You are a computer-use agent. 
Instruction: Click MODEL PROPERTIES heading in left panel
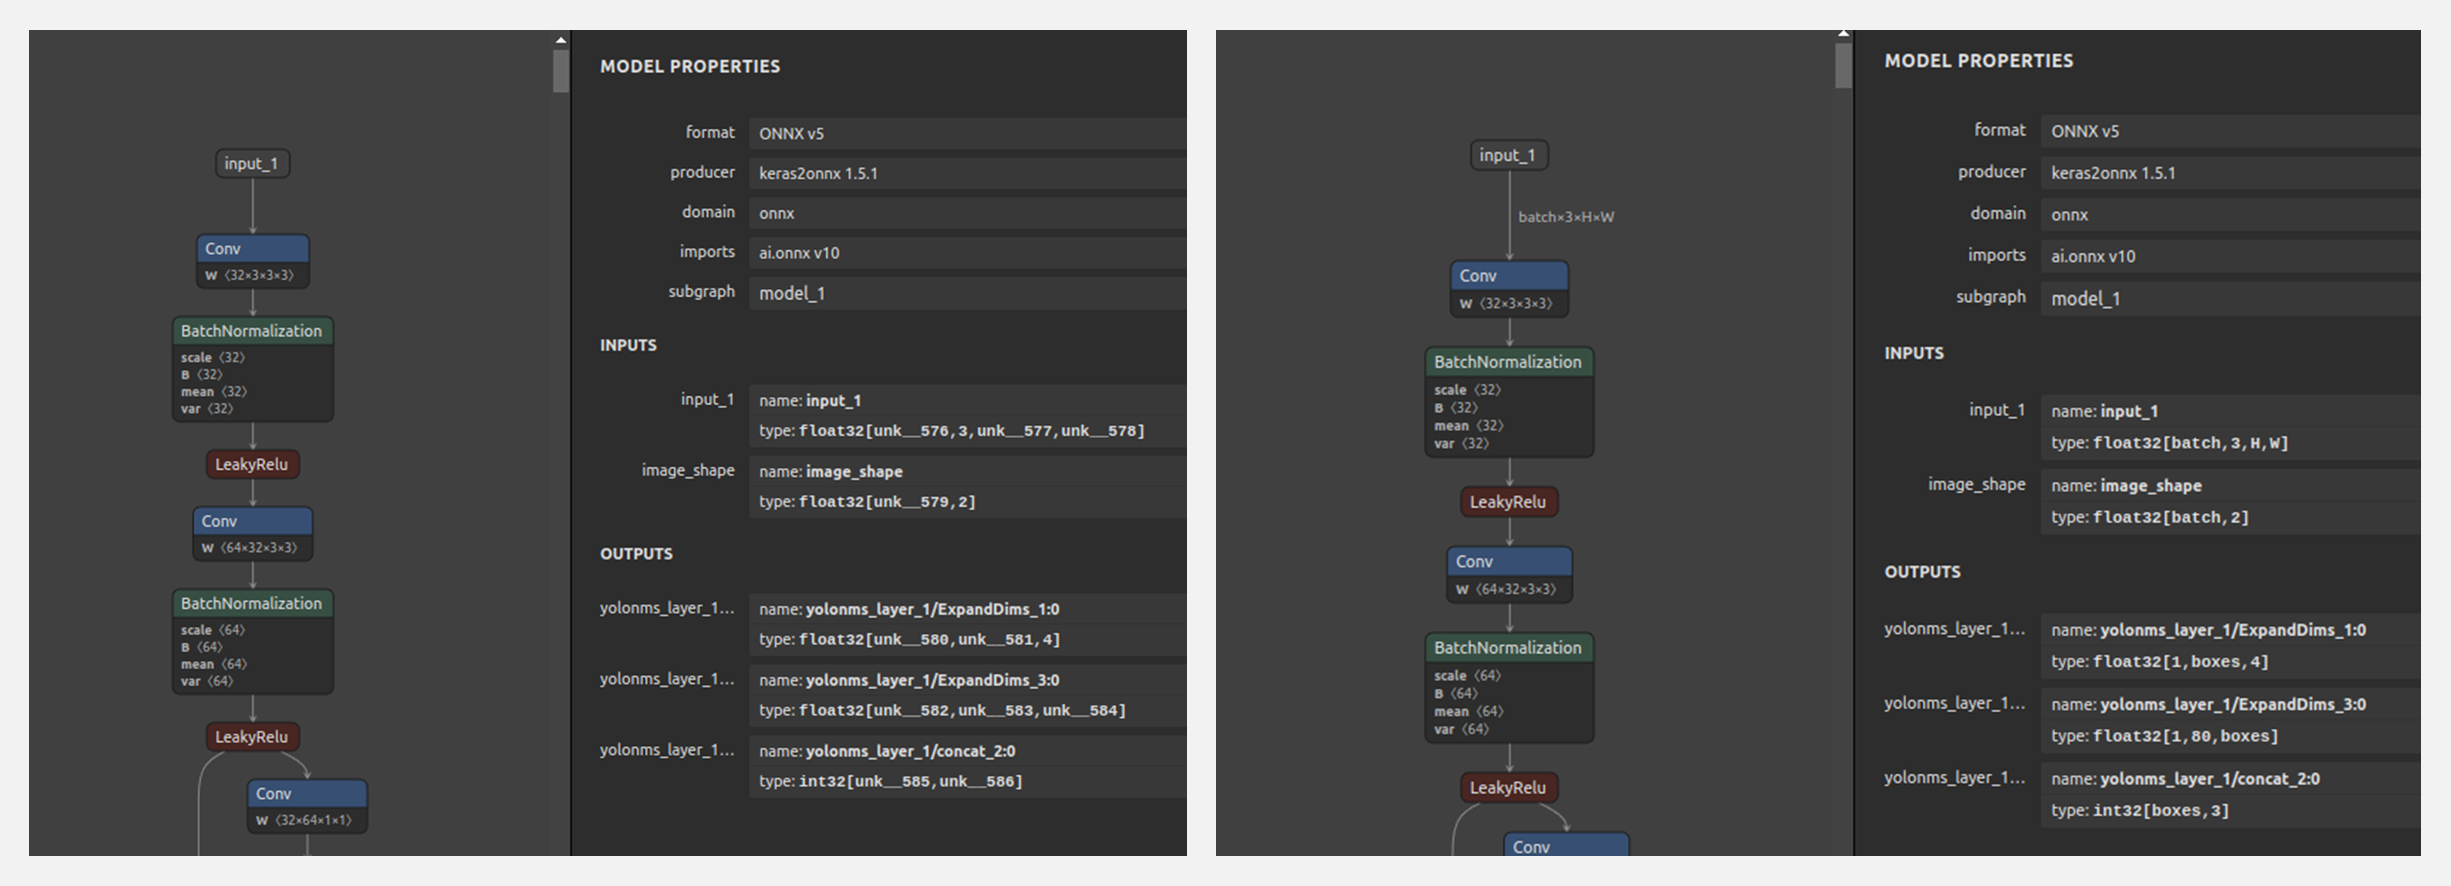point(690,66)
